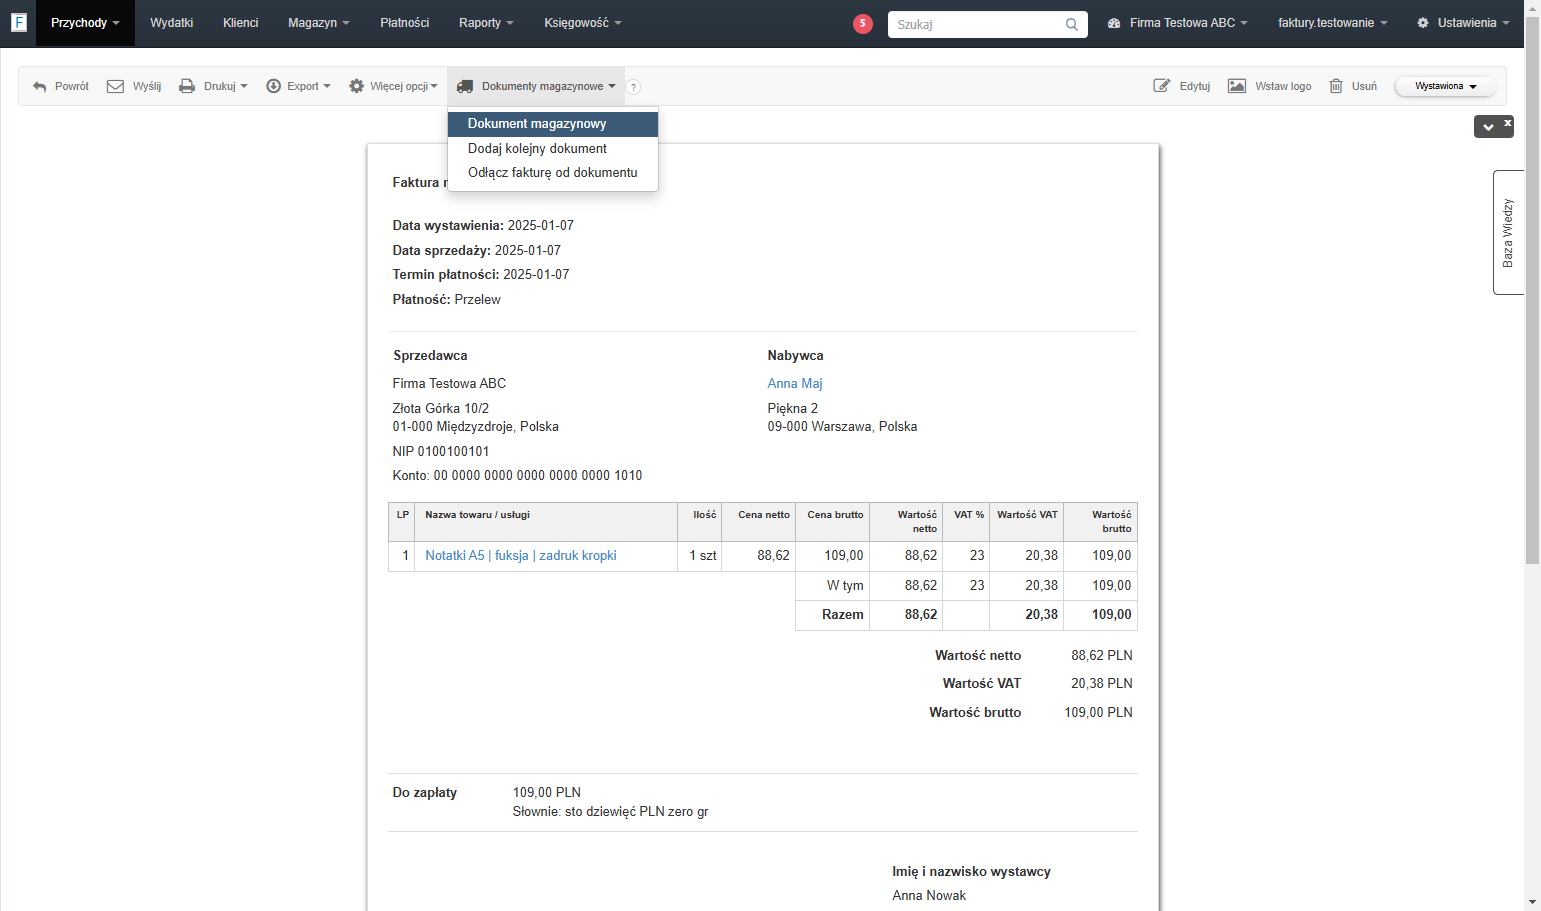Open the Notatki A5 product link
The image size is (1541, 911).
pyautogui.click(x=521, y=556)
